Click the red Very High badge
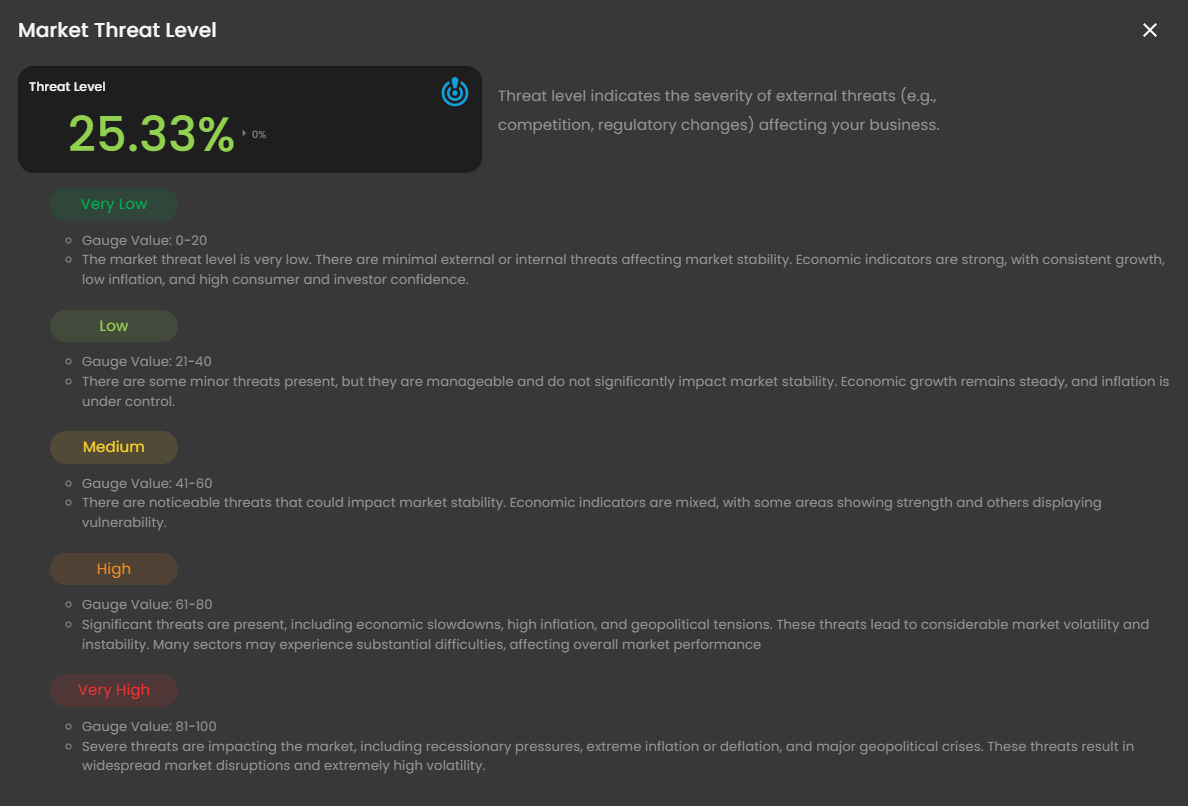The height and width of the screenshot is (806, 1188). (x=114, y=690)
